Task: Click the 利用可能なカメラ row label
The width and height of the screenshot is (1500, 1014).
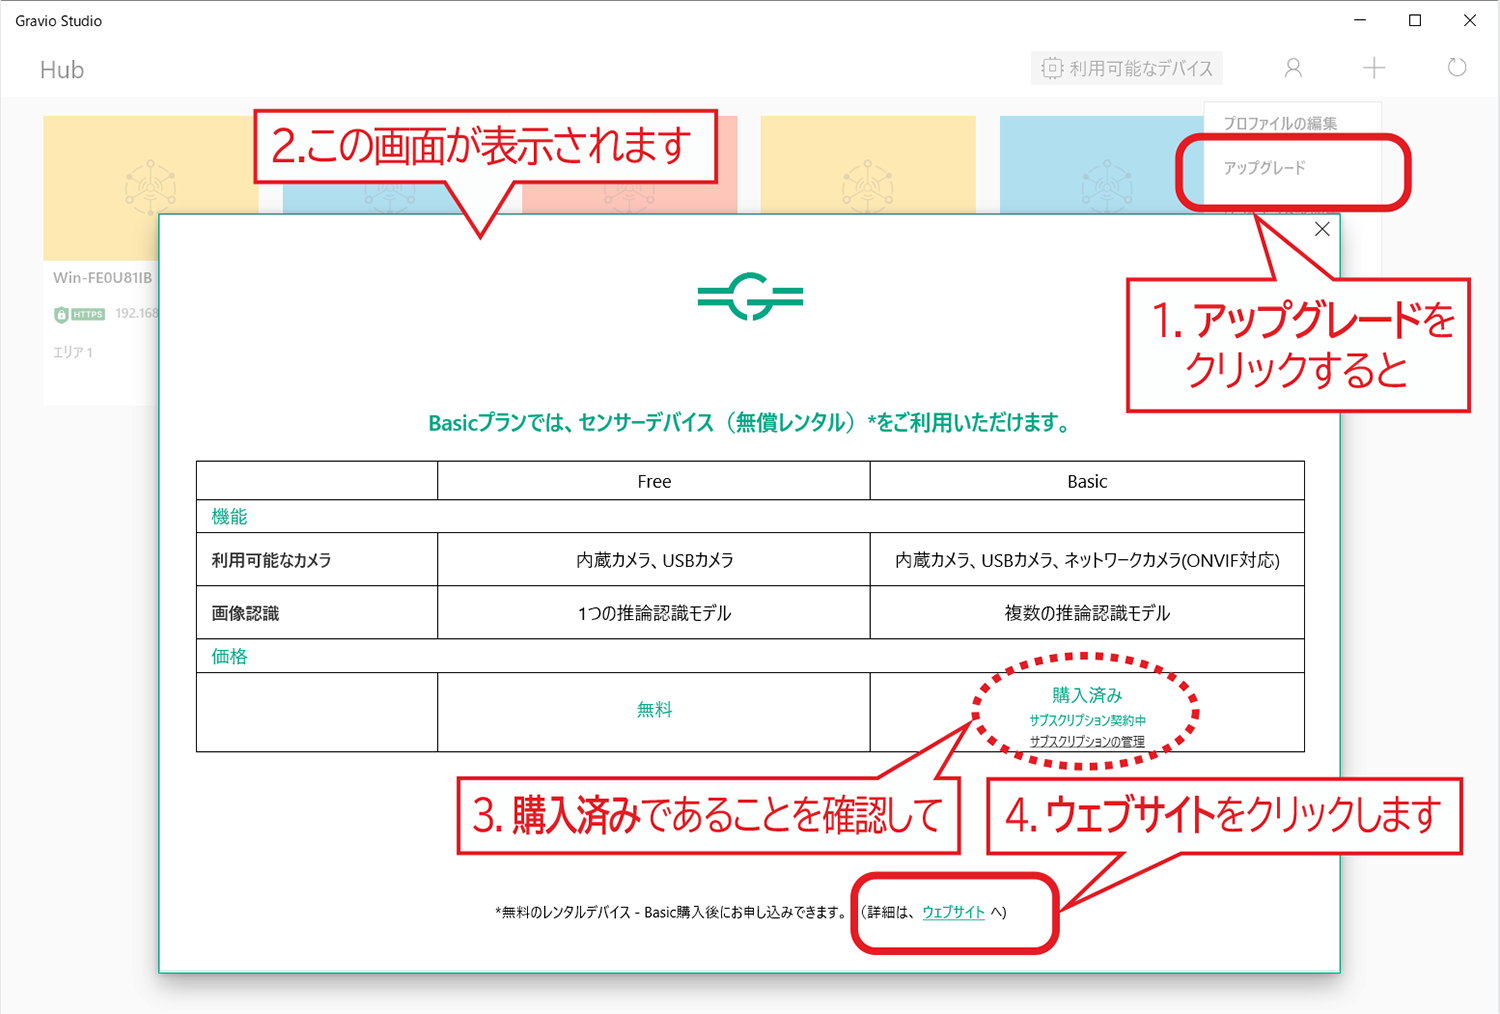Action: 271,560
